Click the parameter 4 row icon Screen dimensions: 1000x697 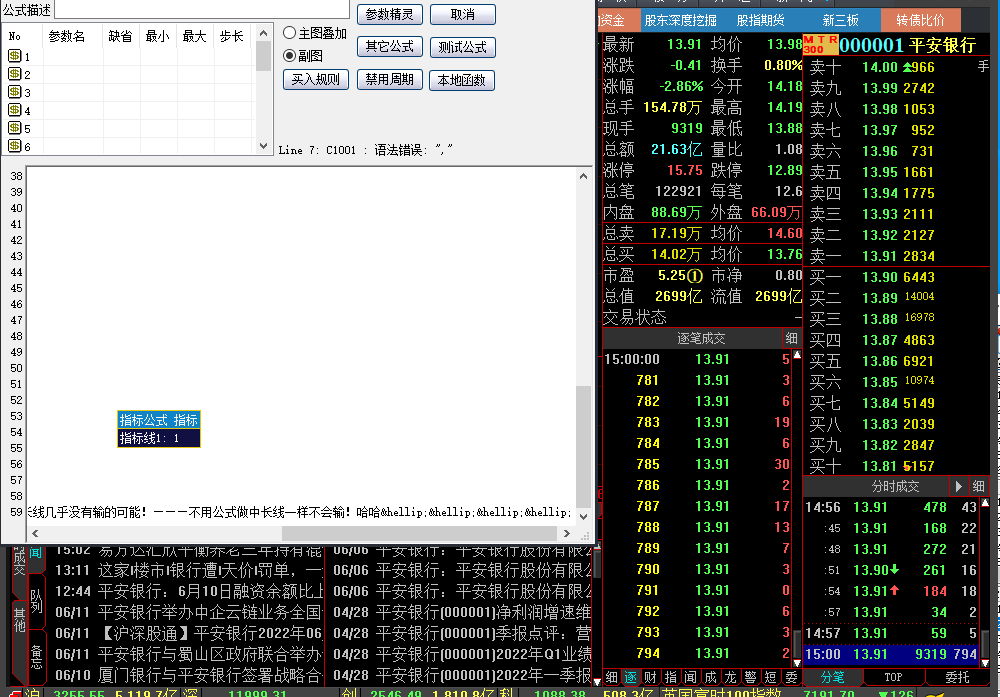click(15, 110)
